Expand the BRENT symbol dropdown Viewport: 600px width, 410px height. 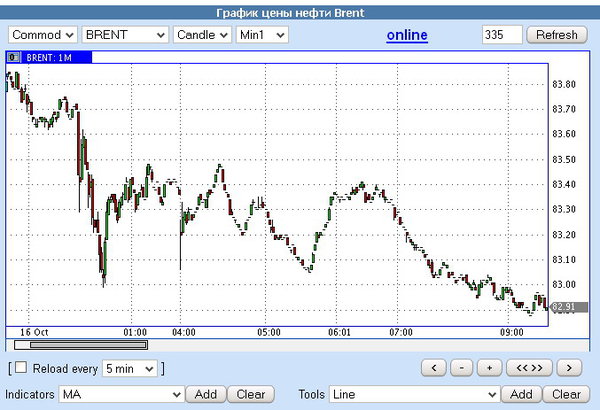click(x=125, y=35)
